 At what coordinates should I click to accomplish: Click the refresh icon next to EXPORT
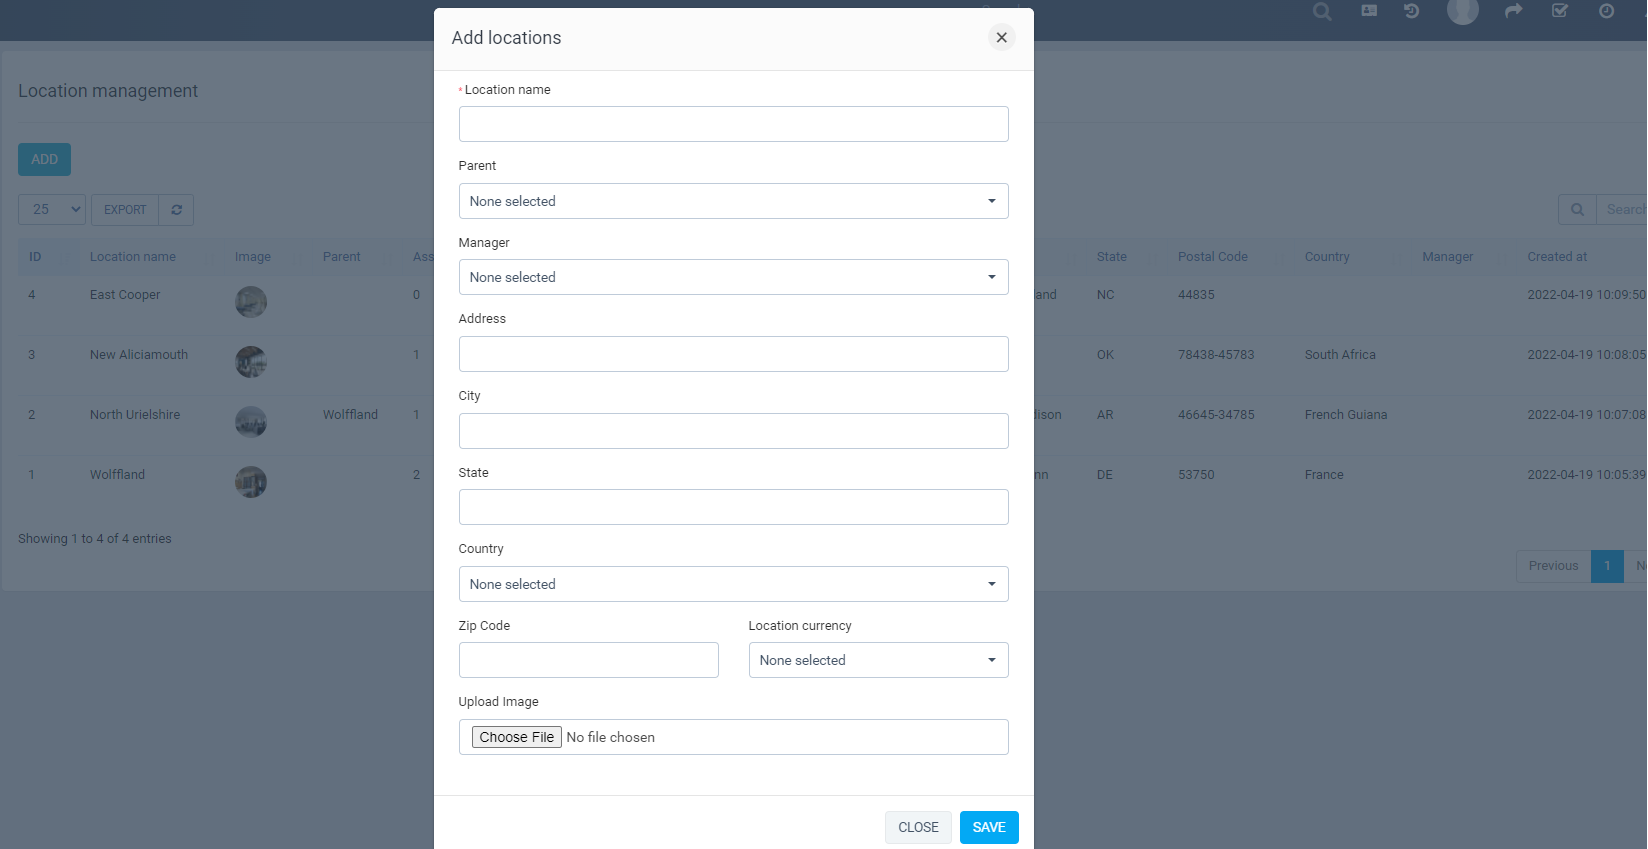pyautogui.click(x=177, y=210)
